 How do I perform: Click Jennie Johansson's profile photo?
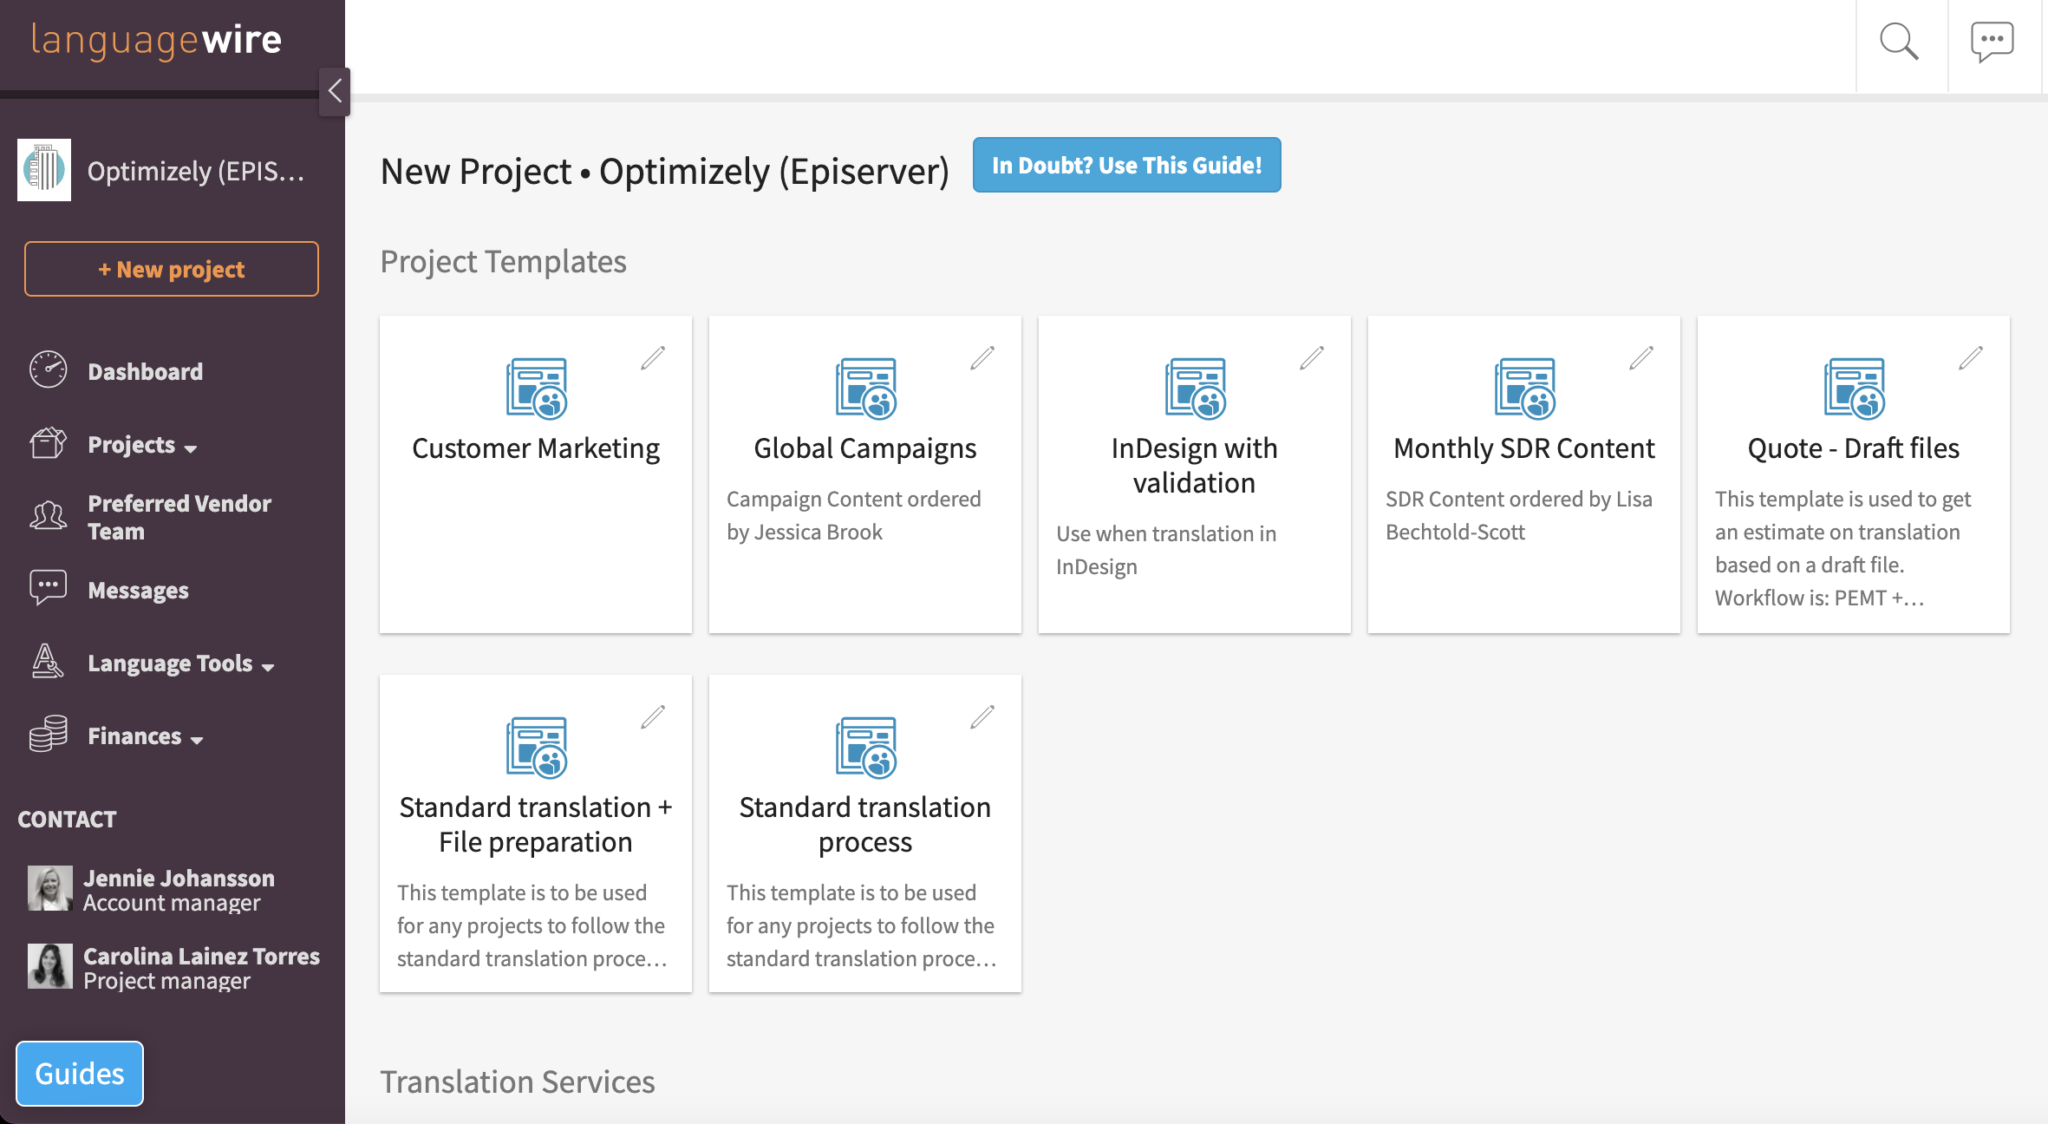(x=50, y=888)
